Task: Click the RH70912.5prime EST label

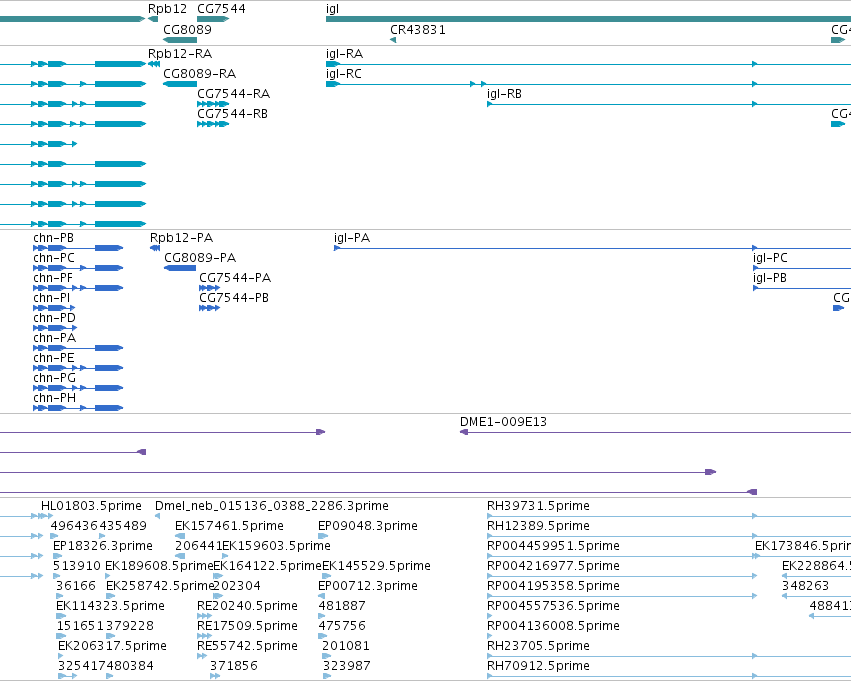Action: (538, 666)
